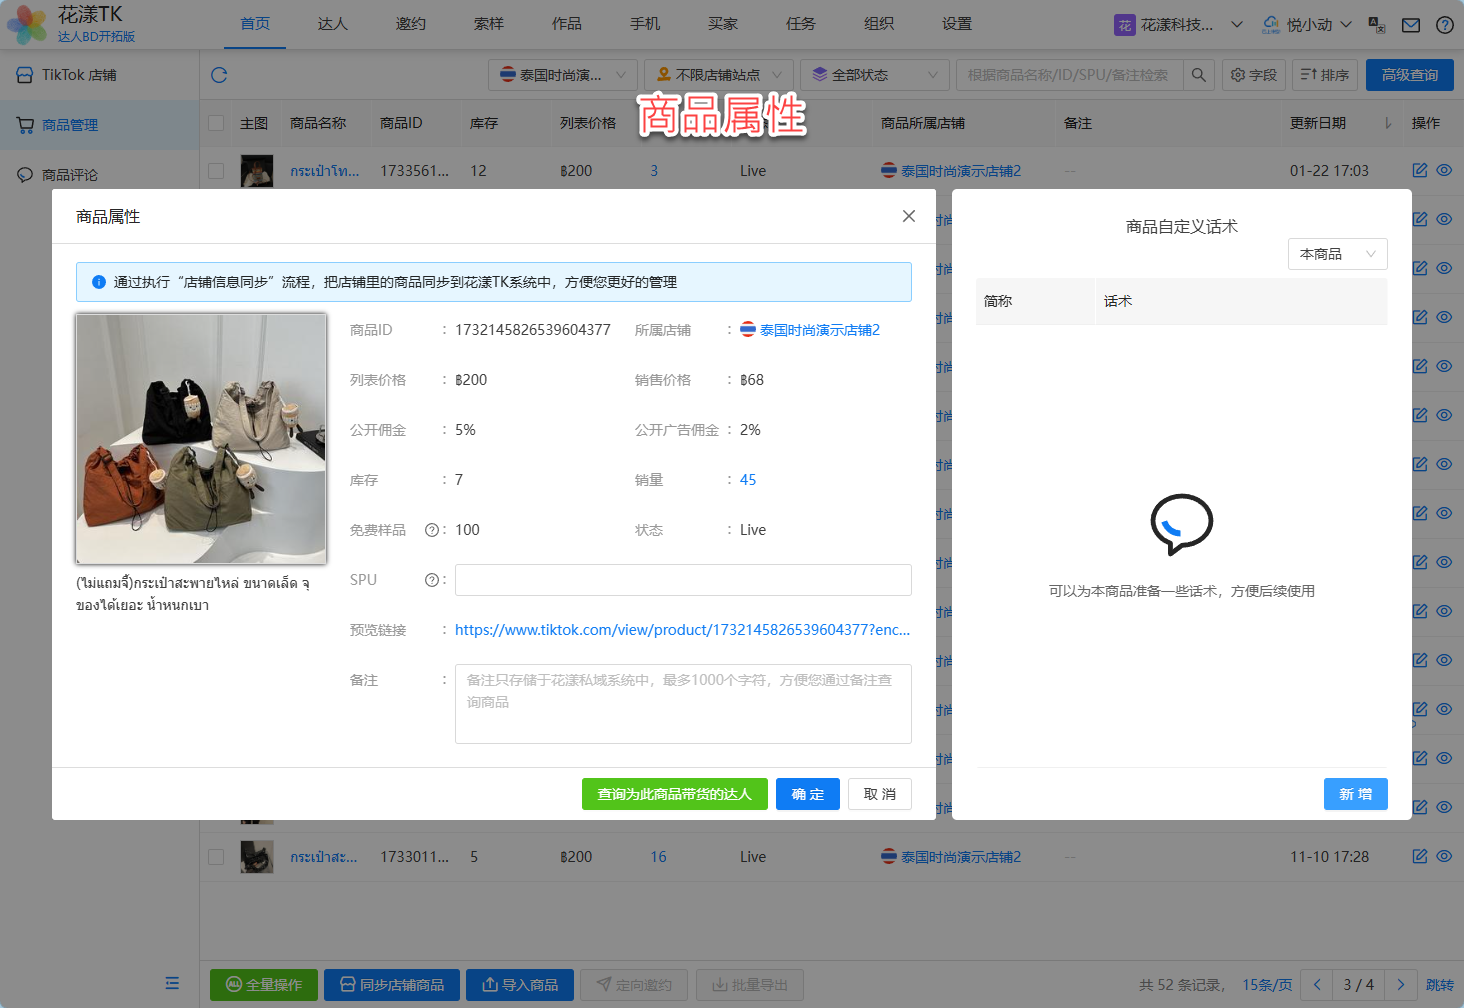Open the TikTok product preview link
The image size is (1464, 1008).
(682, 630)
